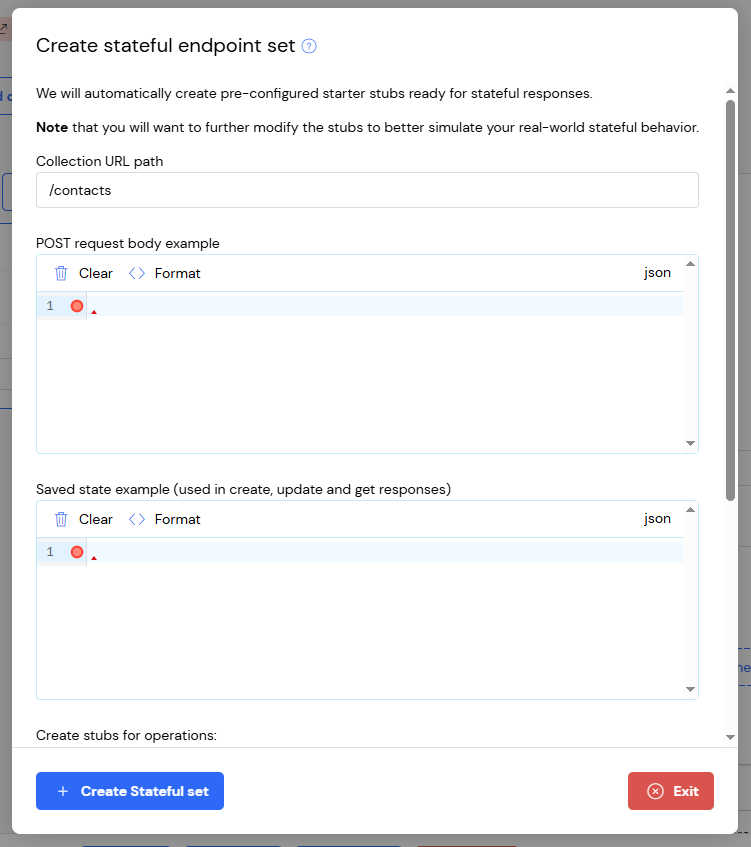Place cursor in POST request body line 1

(x=384, y=306)
